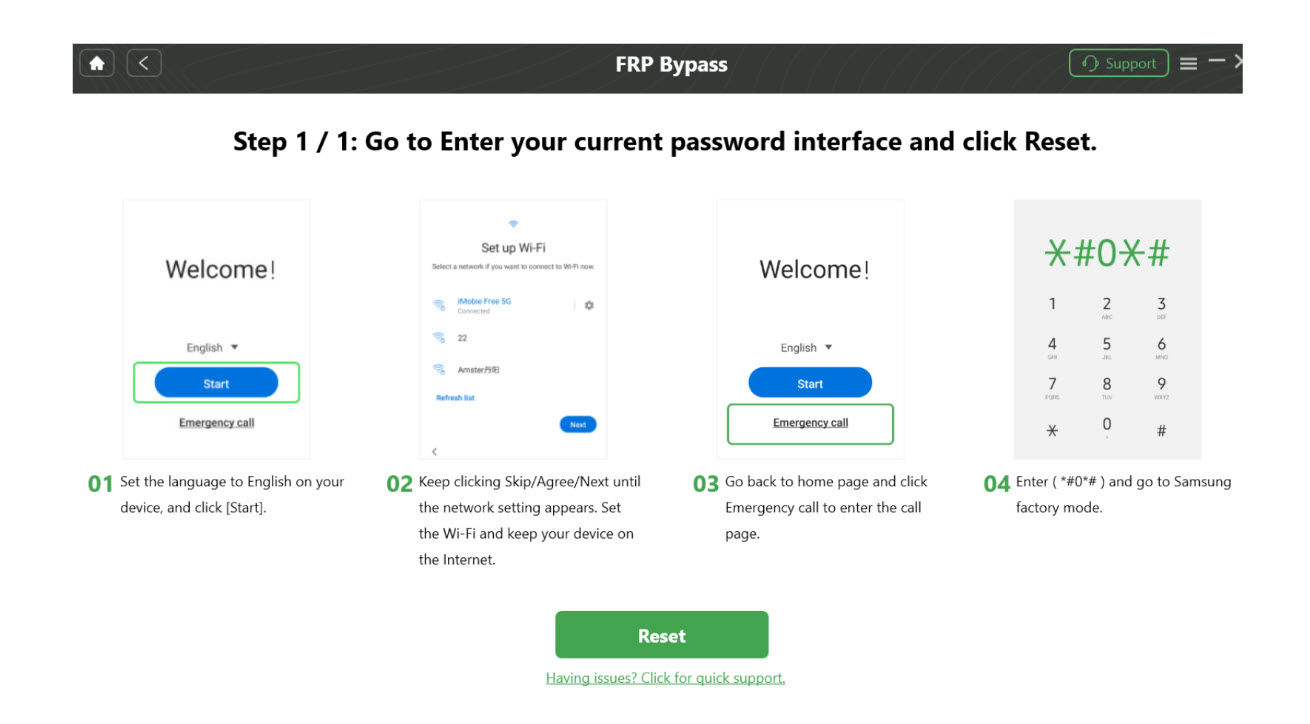This screenshot has height=724, width=1310.
Task: Click the back chevron in step 02 image
Action: tap(434, 452)
